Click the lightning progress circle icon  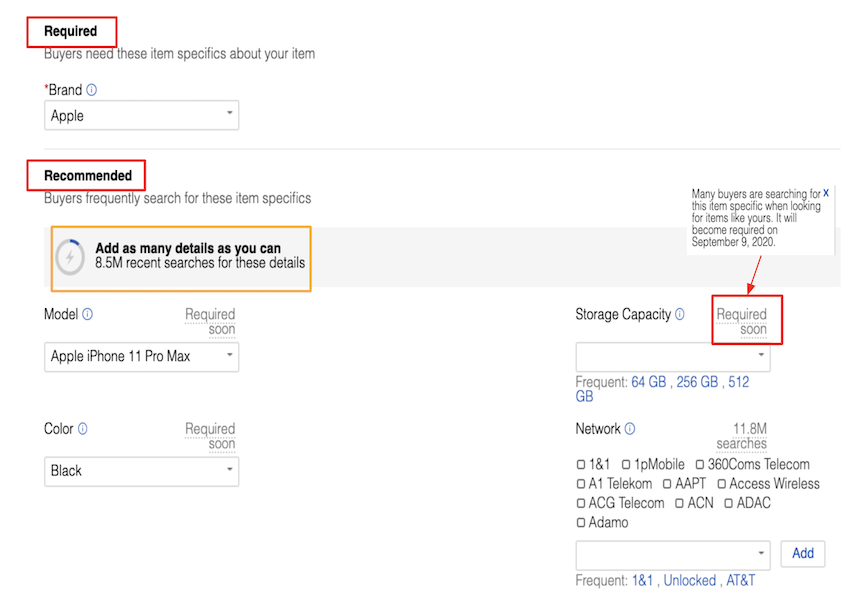70,257
